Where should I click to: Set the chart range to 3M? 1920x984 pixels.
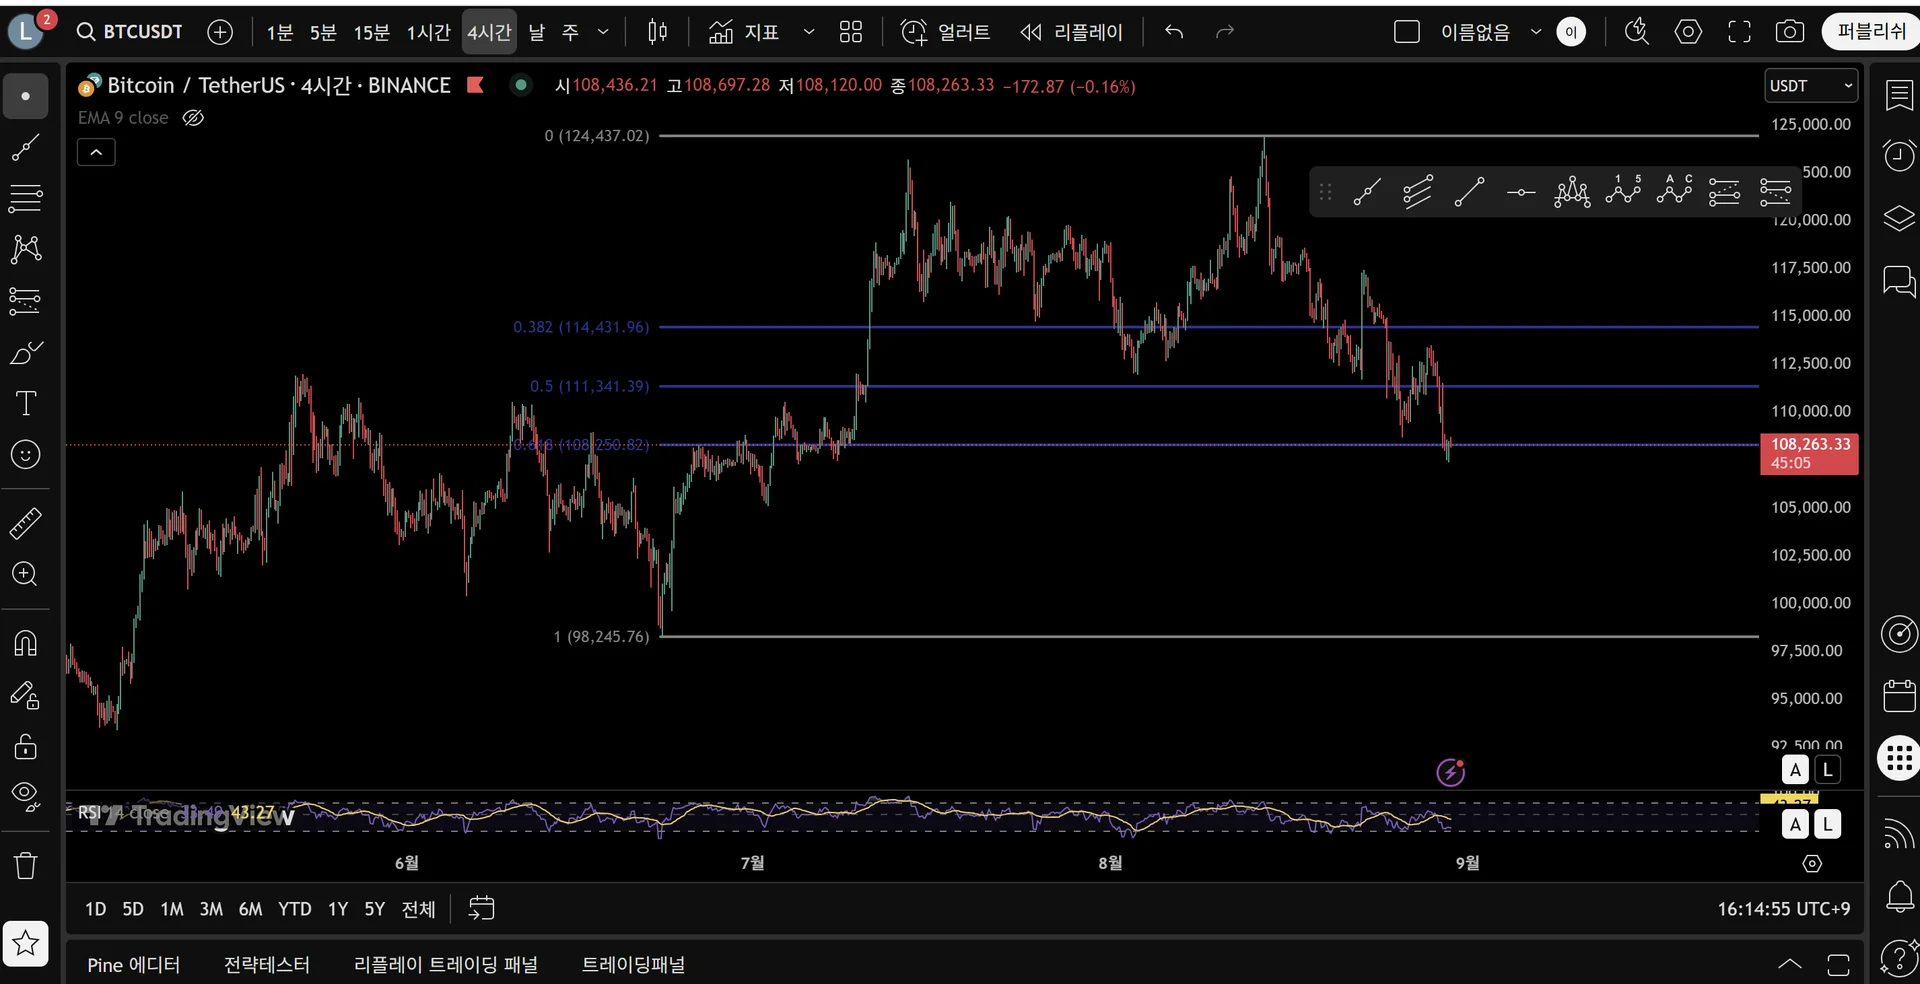point(211,909)
